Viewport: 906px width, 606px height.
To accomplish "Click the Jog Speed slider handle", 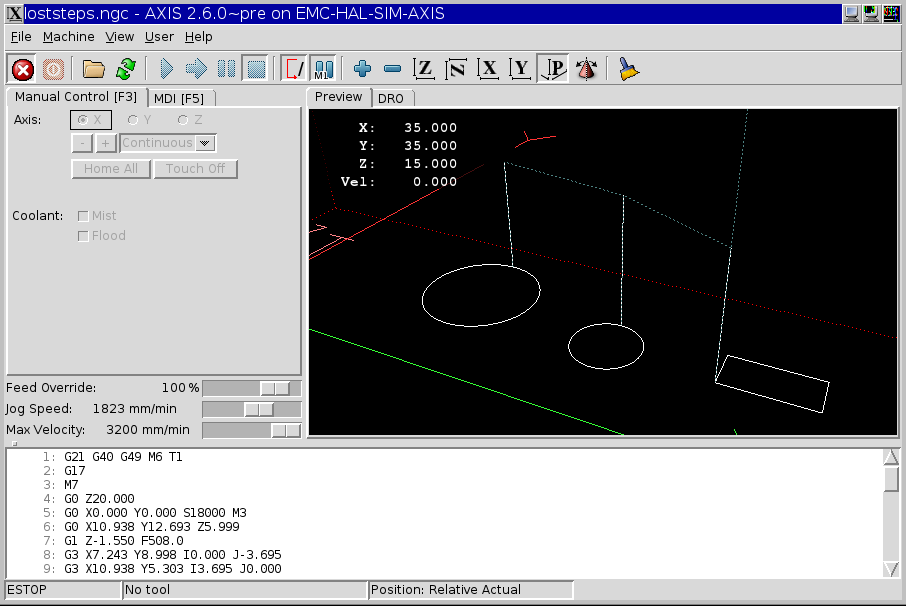I will pyautogui.click(x=259, y=410).
